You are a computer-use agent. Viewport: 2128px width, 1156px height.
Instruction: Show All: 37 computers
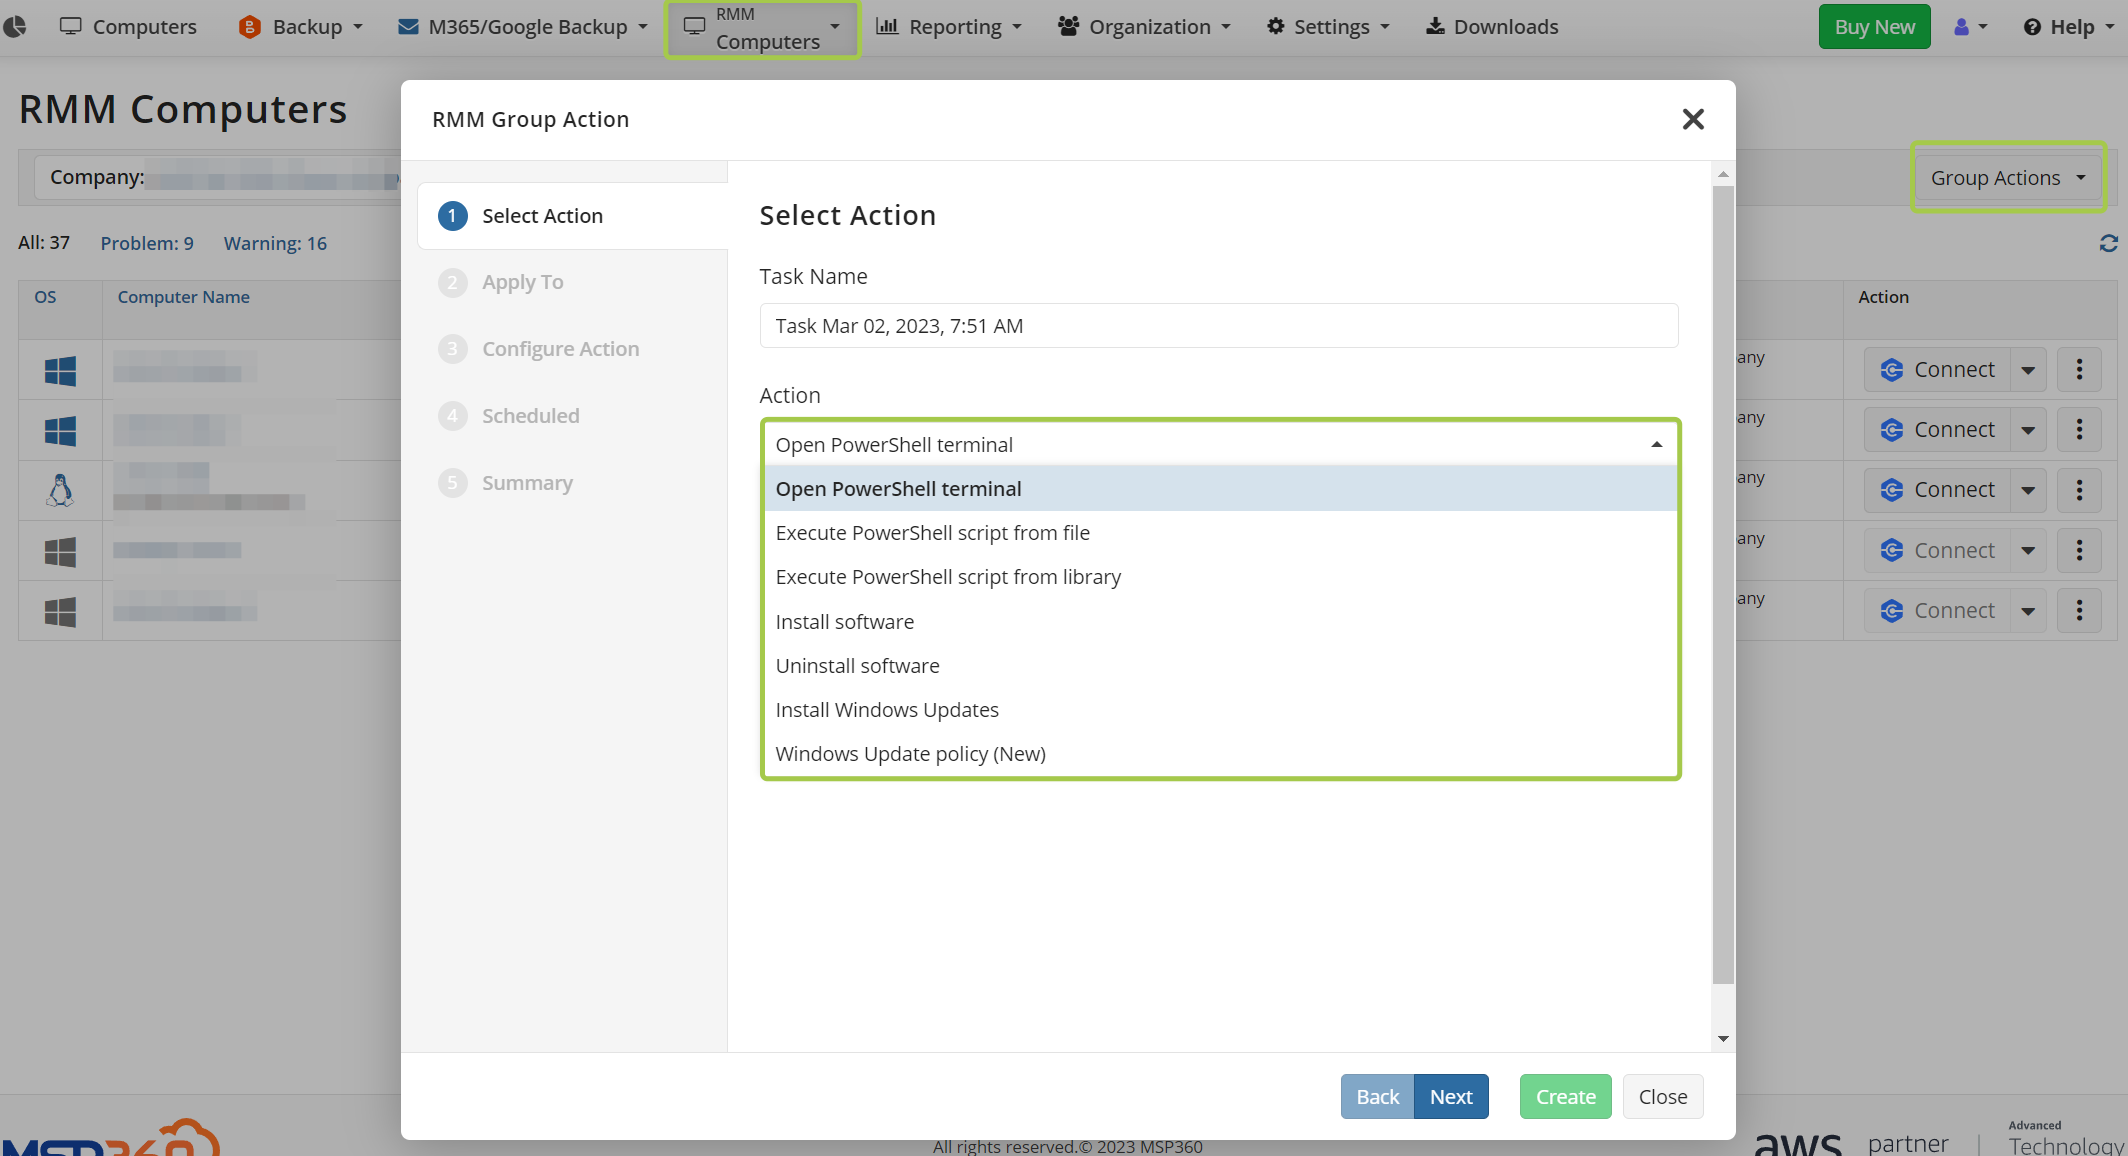tap(44, 243)
